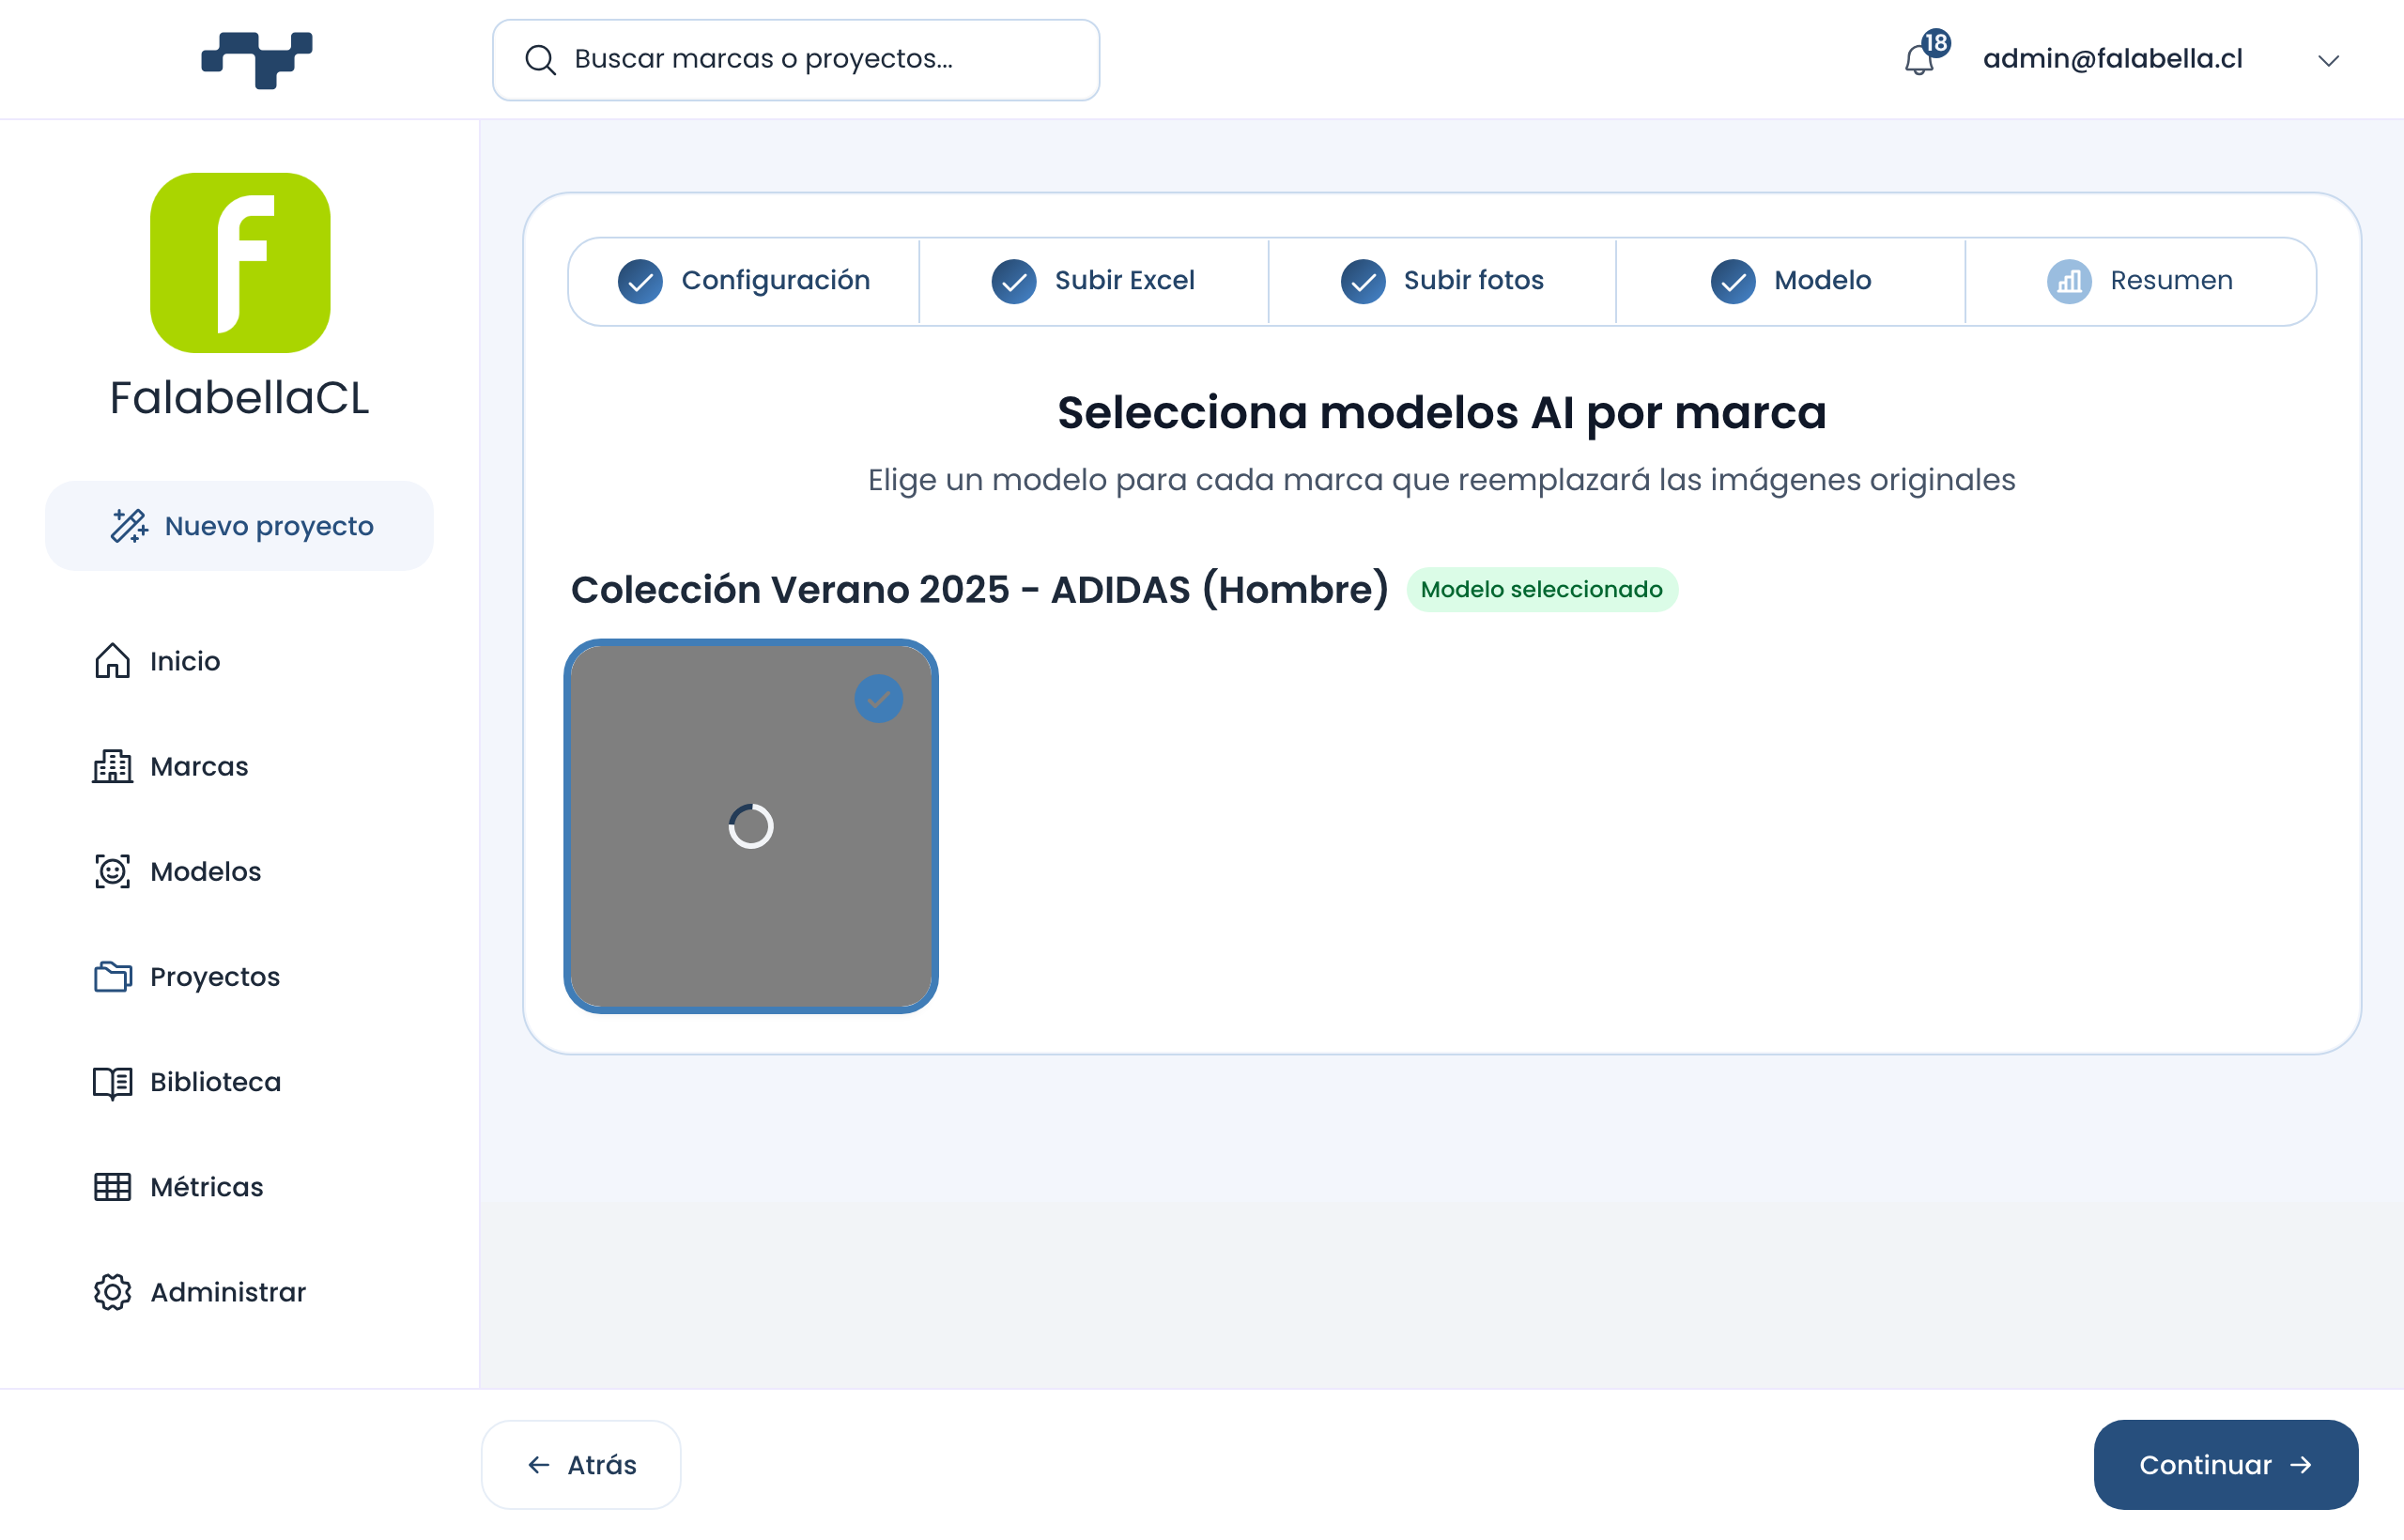Click the Subir Excel step checkmark icon
The height and width of the screenshot is (1540, 2404).
pos(1013,281)
